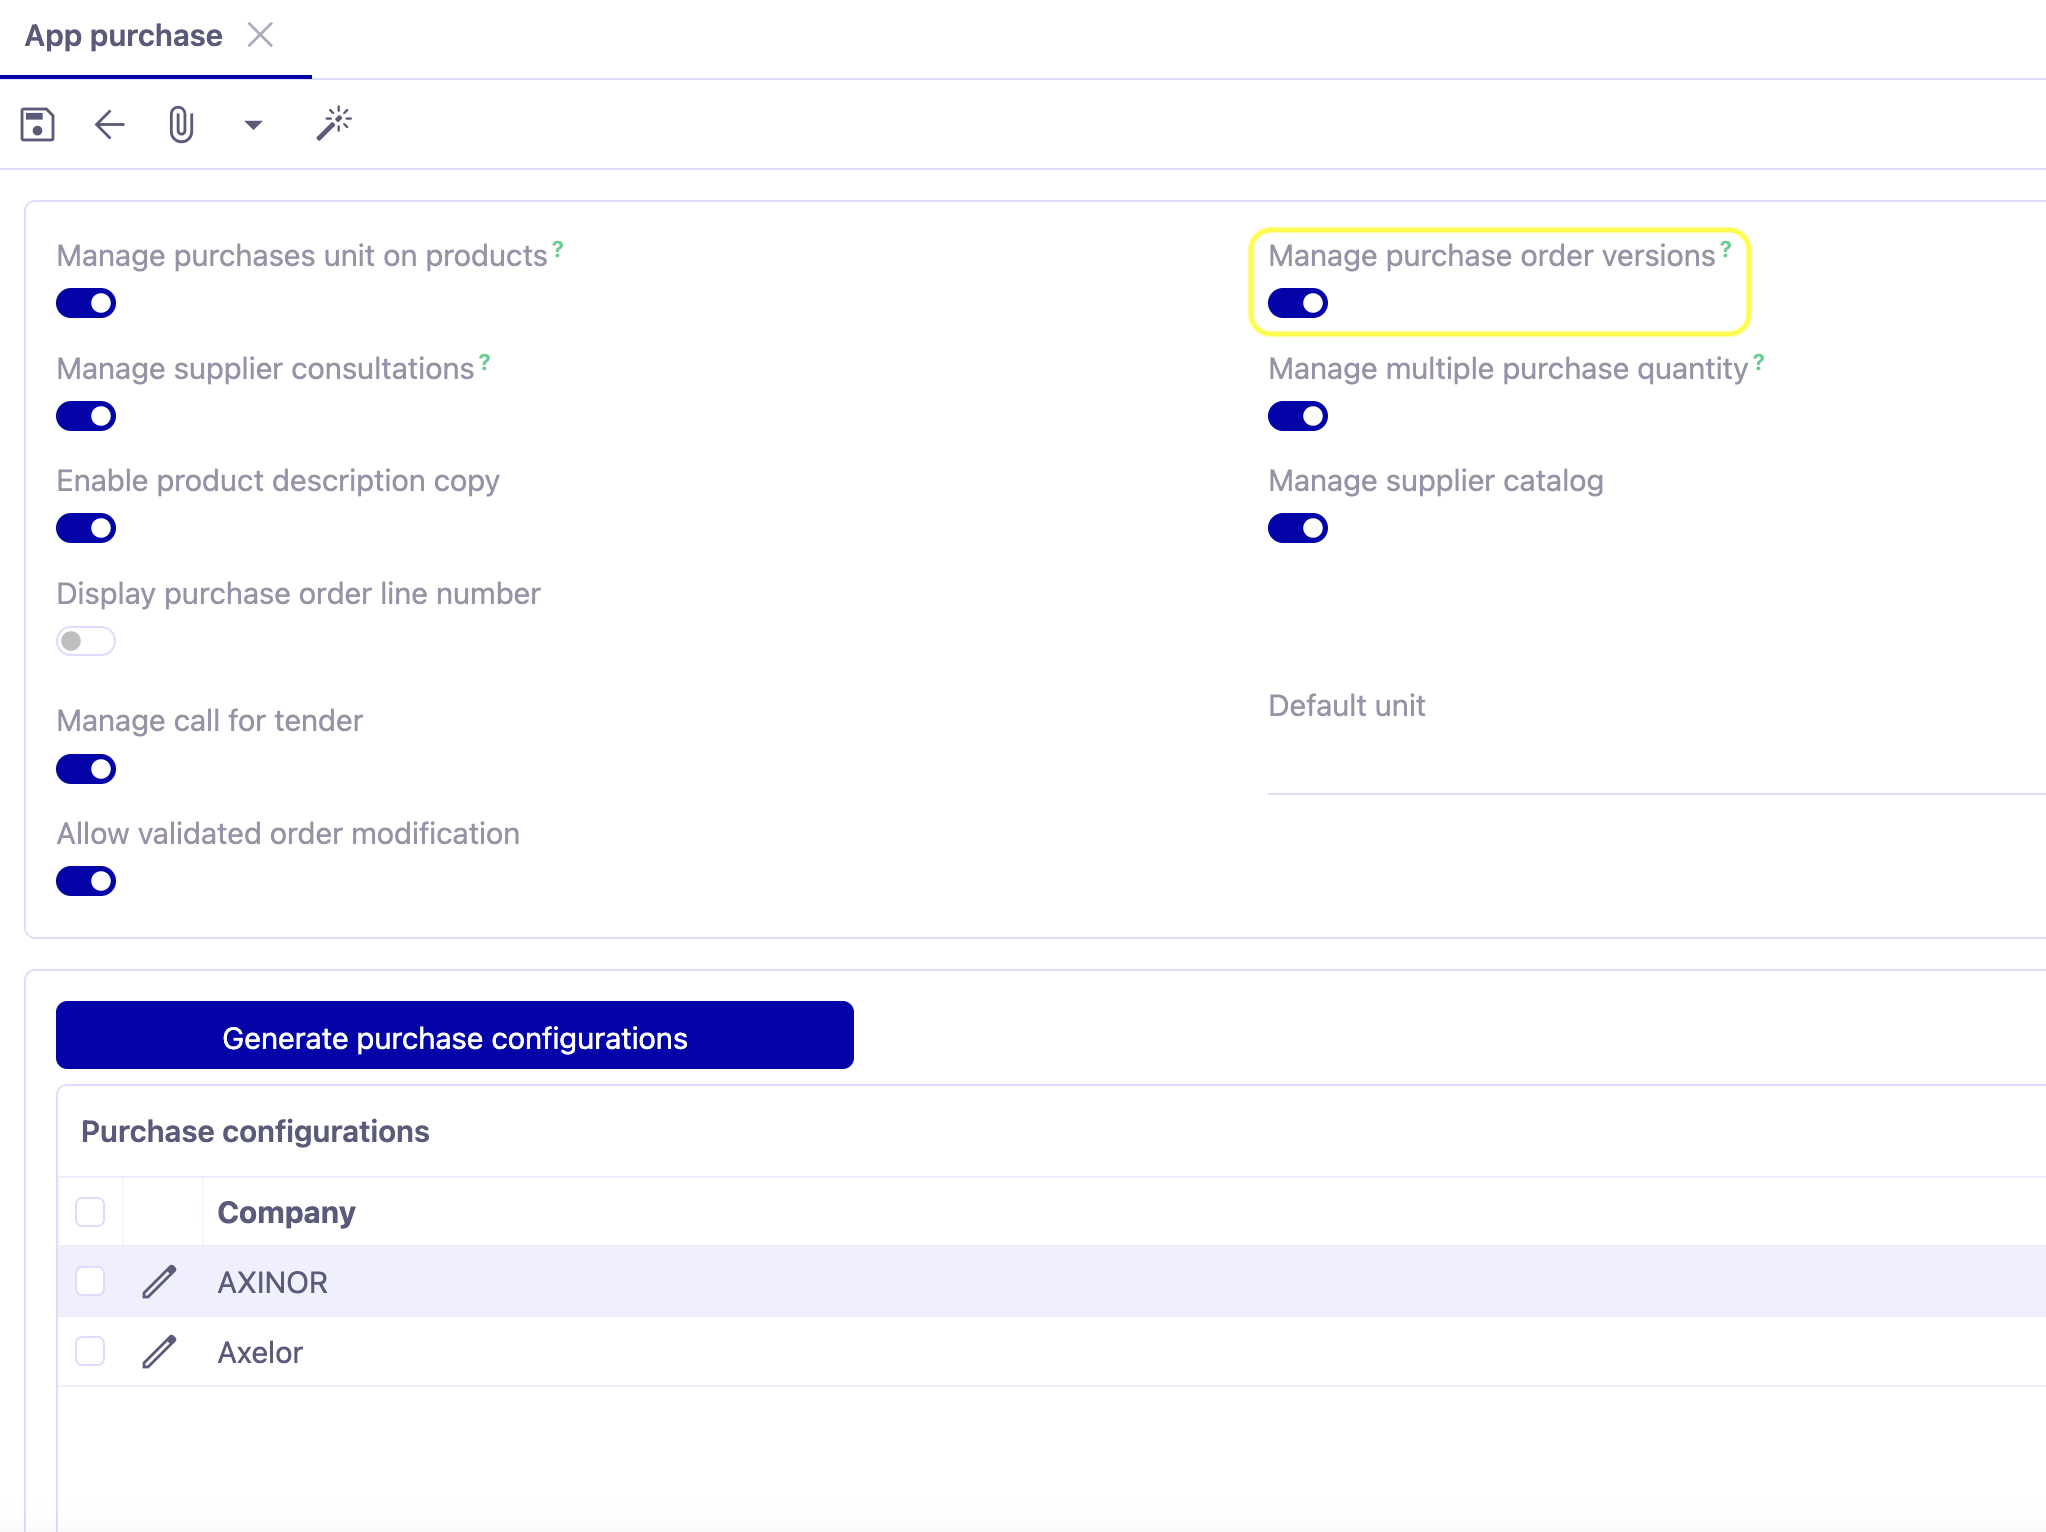Click the magic wand toolbar icon

click(333, 124)
